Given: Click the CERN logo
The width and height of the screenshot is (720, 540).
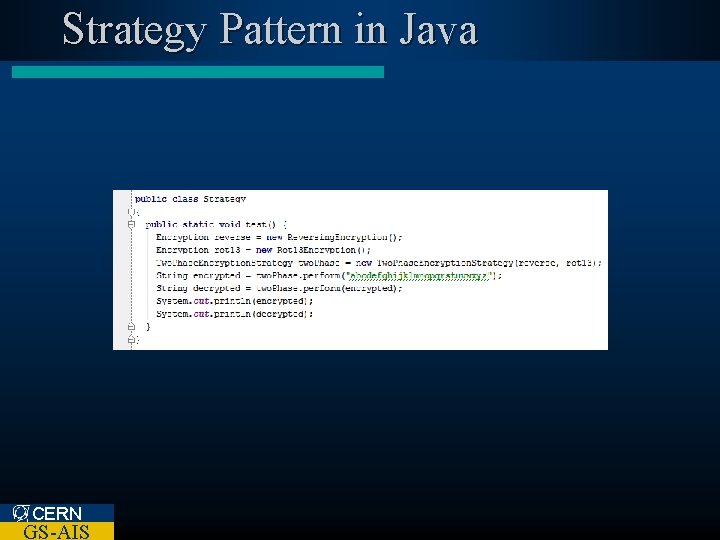Looking at the screenshot, I should (x=47, y=513).
